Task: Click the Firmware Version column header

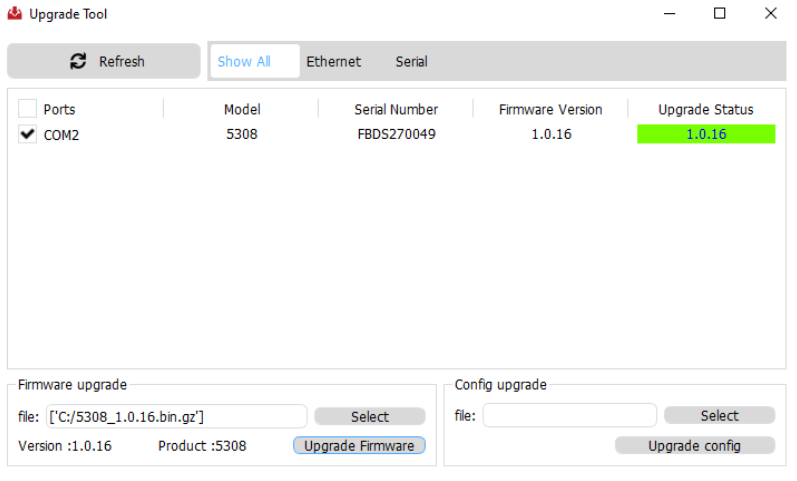Action: pos(551,109)
